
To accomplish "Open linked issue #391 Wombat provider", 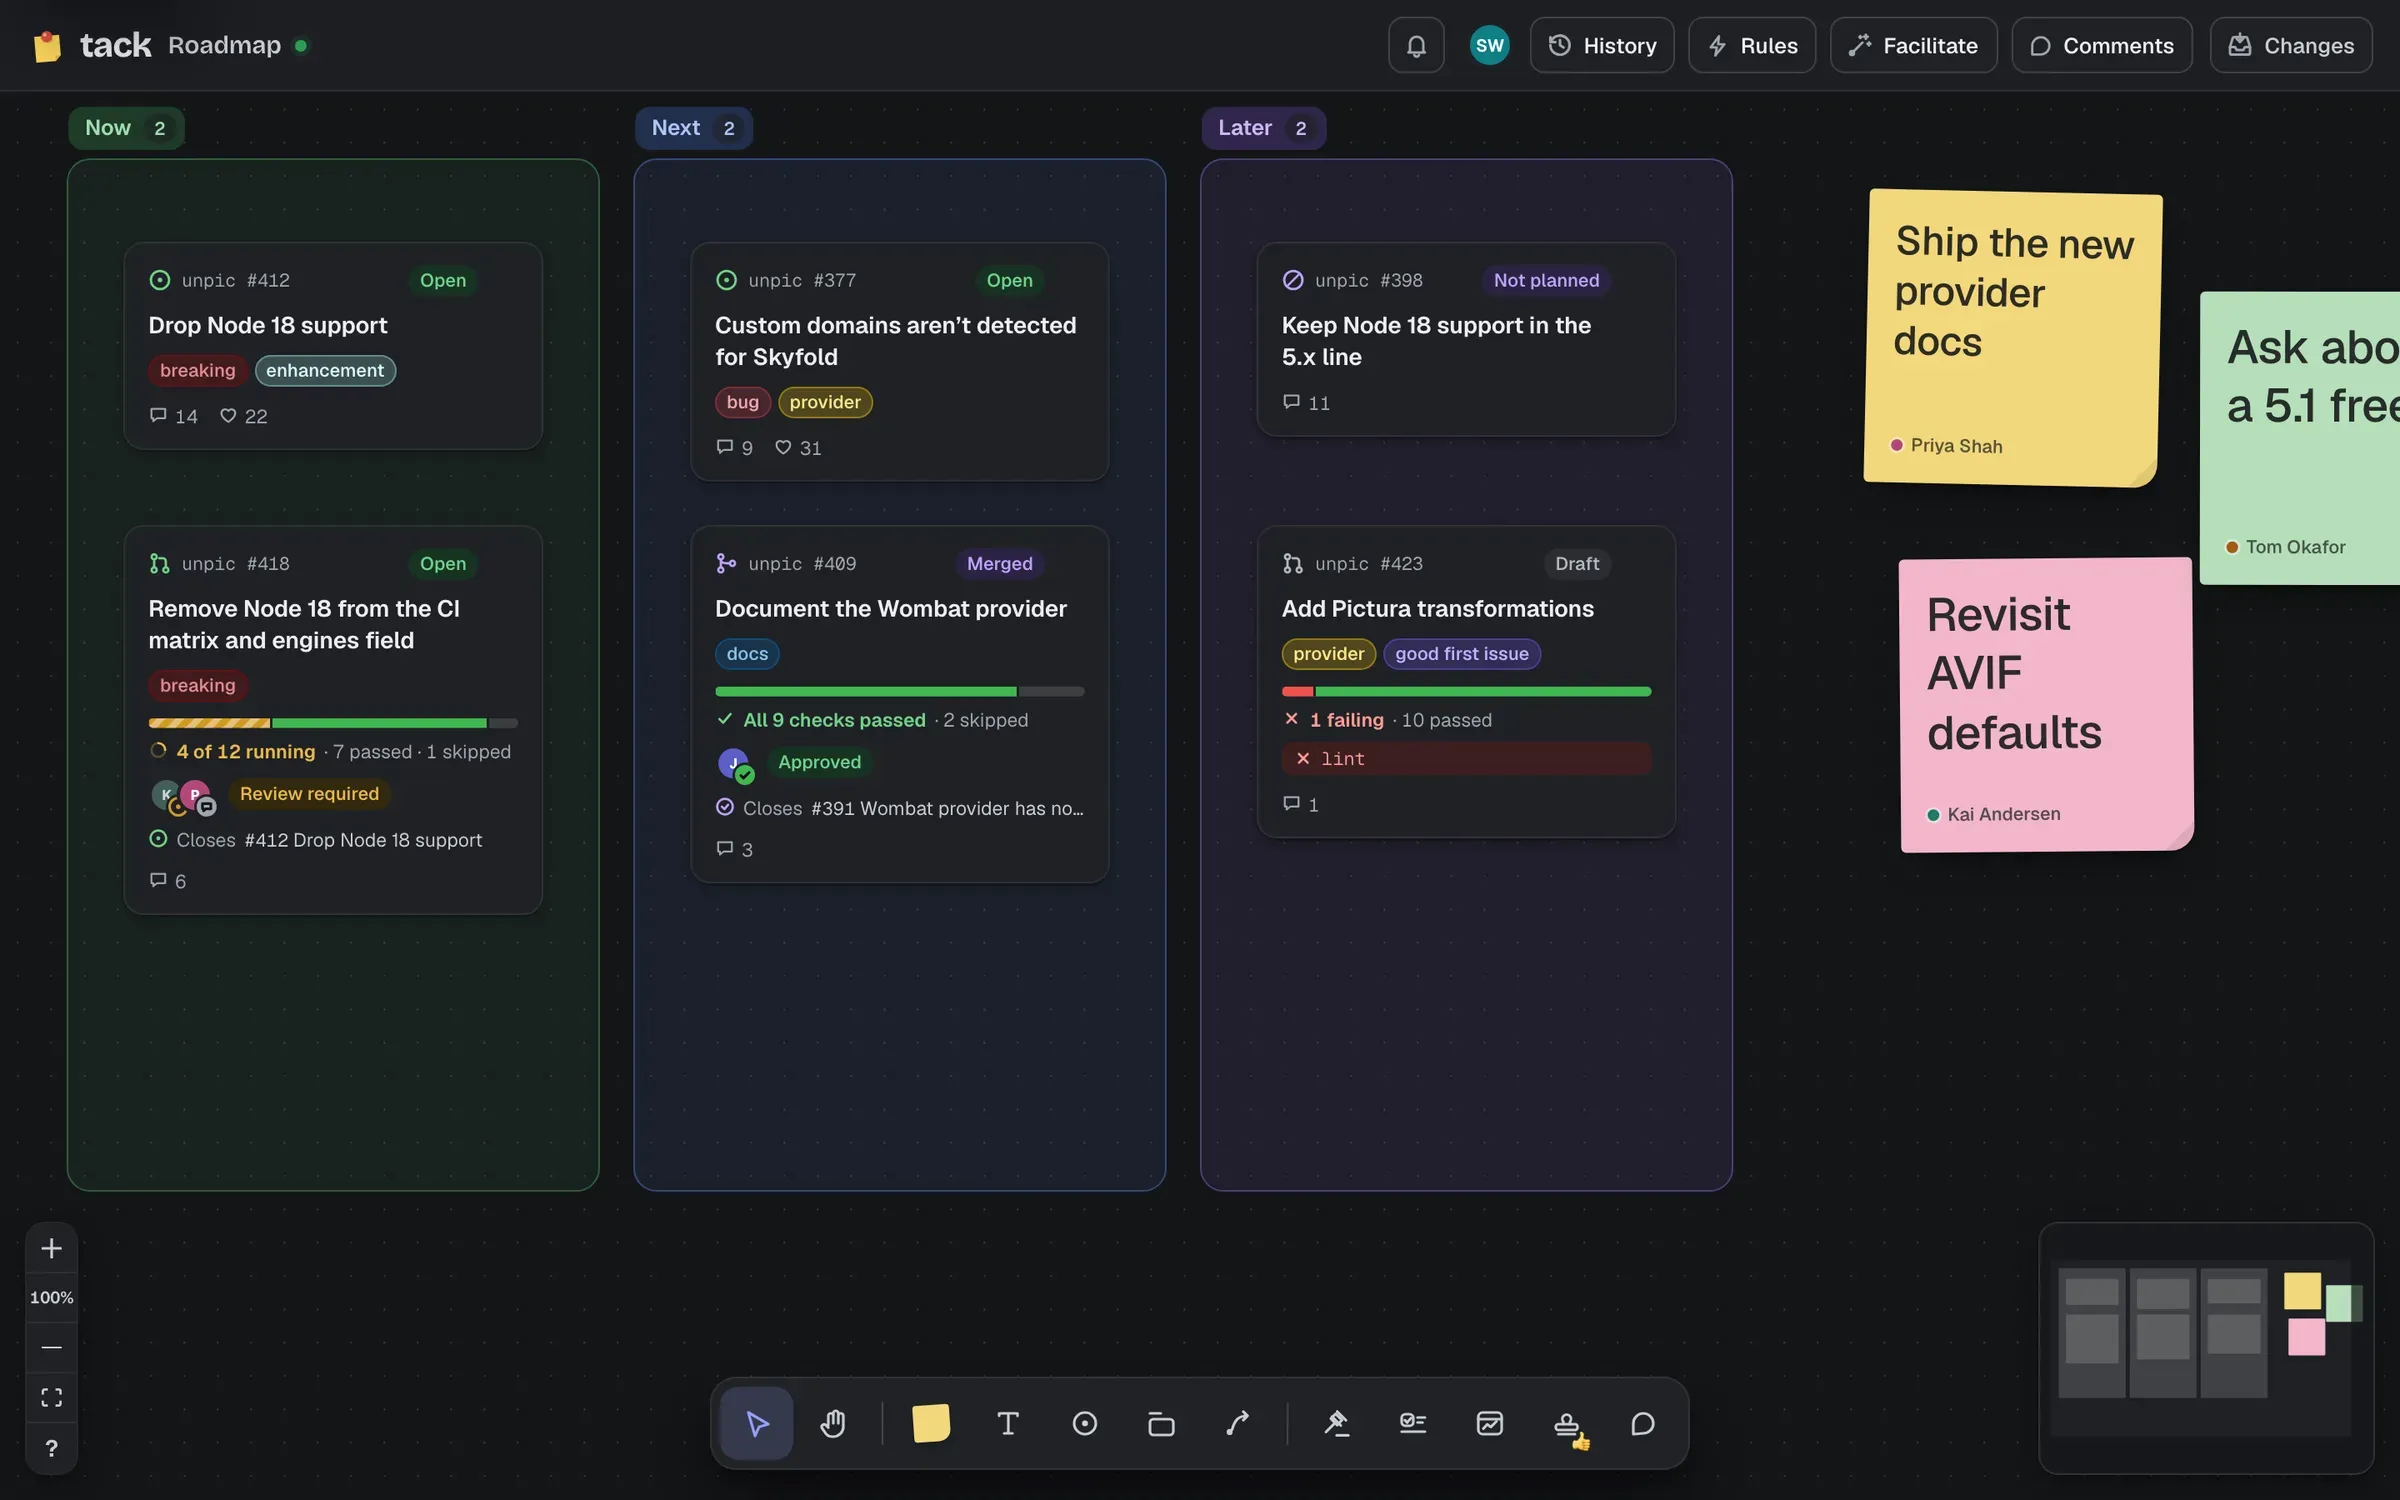I will click(x=947, y=808).
